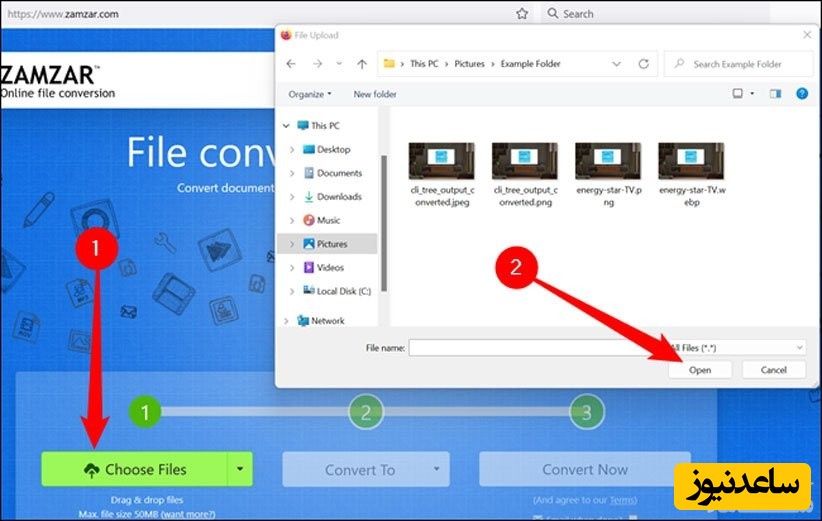This screenshot has height=521, width=822.
Task: Refresh the Example Folder listing
Action: 643,64
